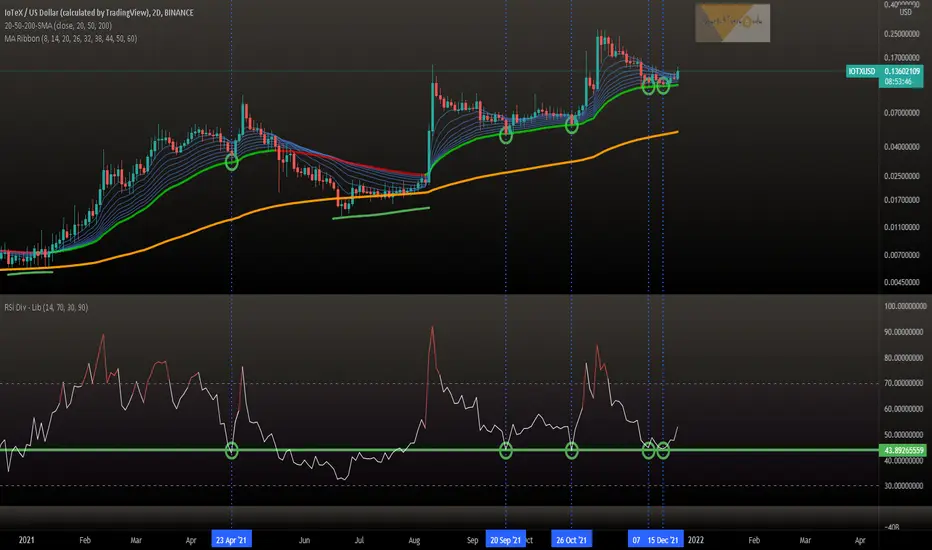Screen dimensions: 932x550
Task: Click the 07 date marker on time axis
Action: click(x=636, y=540)
